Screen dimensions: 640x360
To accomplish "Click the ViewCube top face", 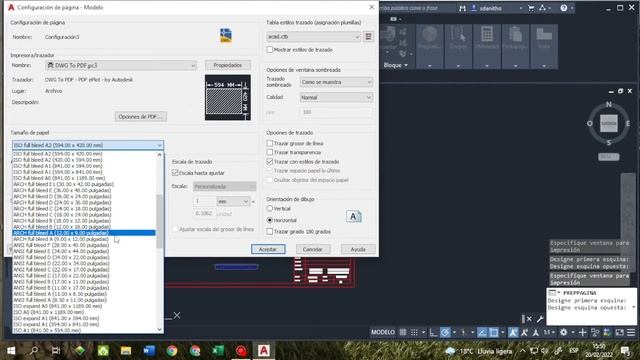I will click(x=609, y=123).
